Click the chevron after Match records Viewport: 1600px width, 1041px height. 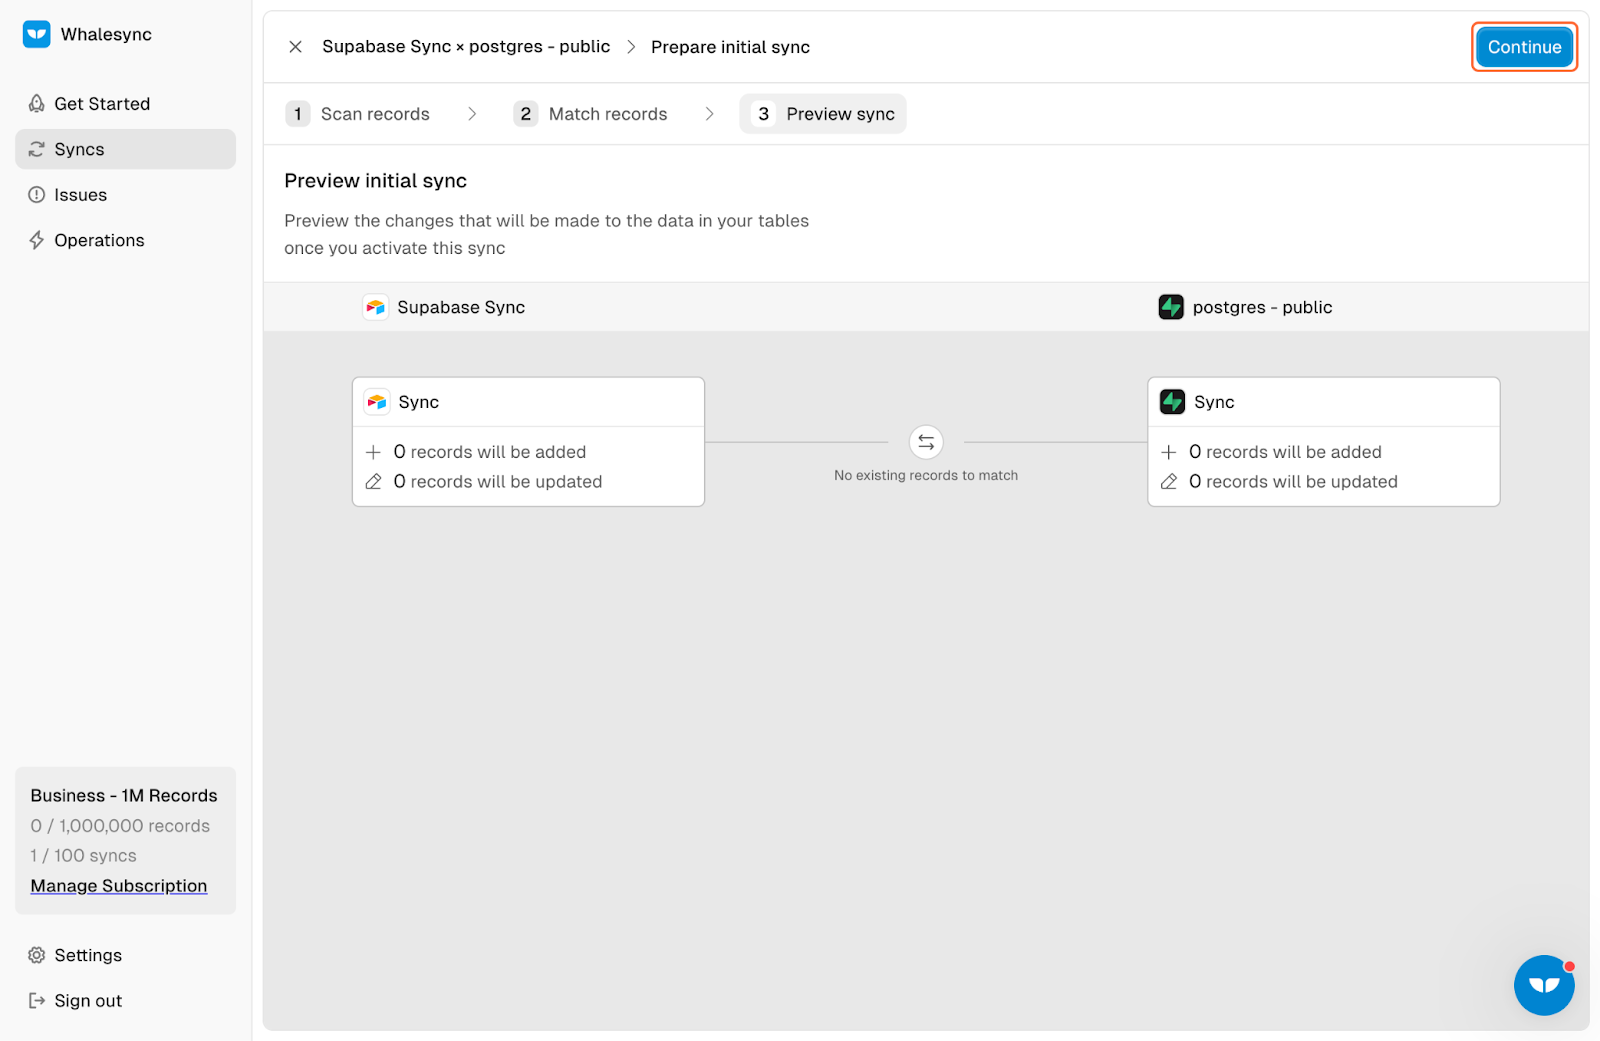[x=709, y=114]
